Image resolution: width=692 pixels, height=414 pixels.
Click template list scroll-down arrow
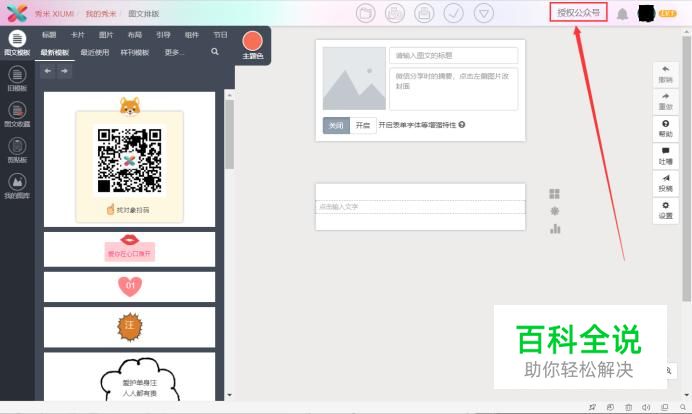point(229,395)
